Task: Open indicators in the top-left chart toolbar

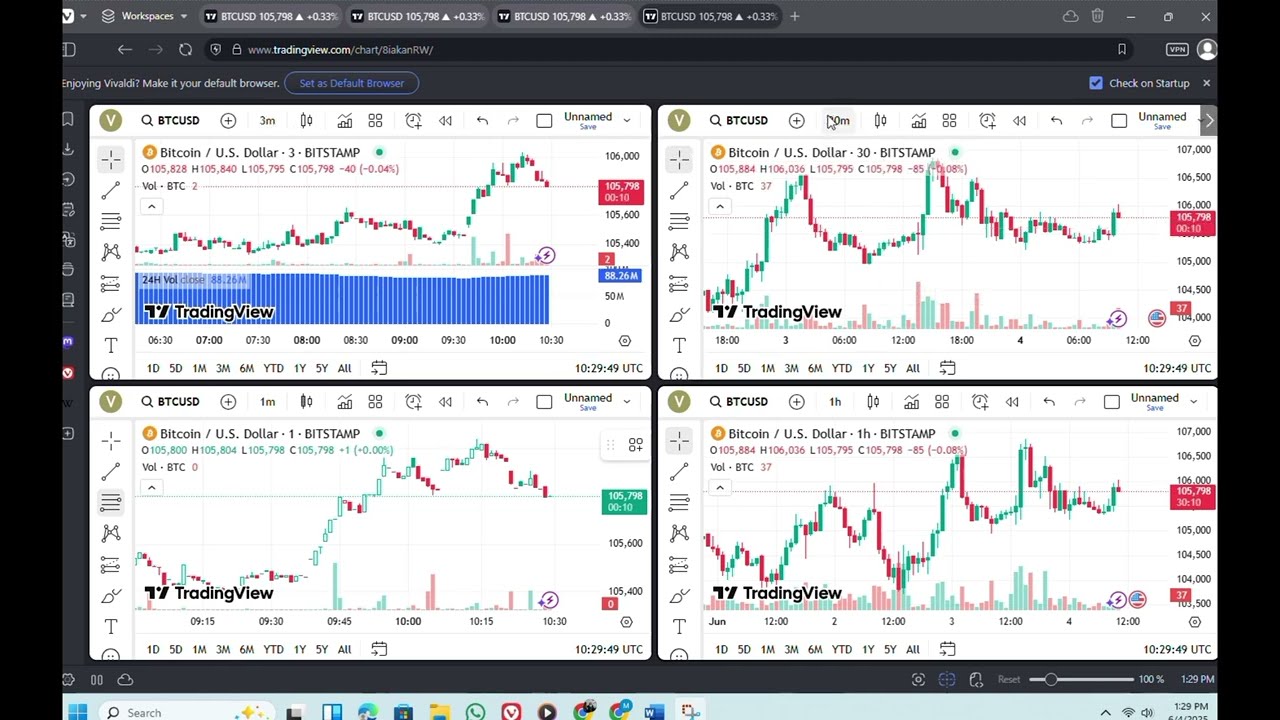Action: click(x=344, y=120)
